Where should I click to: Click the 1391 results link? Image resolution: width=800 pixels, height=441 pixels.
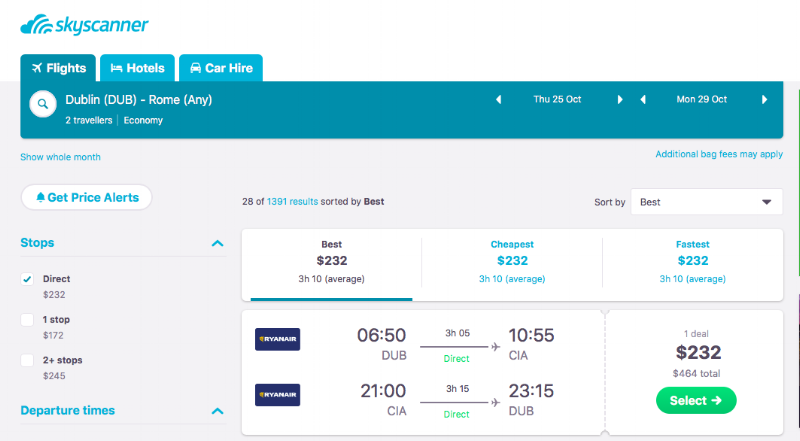292,202
